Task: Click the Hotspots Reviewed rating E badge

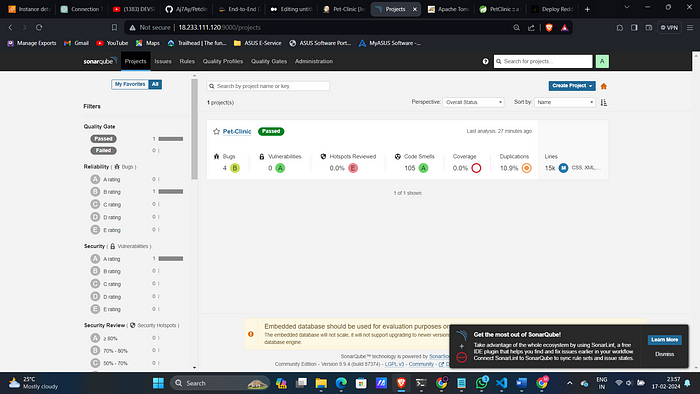Action: 353,168
